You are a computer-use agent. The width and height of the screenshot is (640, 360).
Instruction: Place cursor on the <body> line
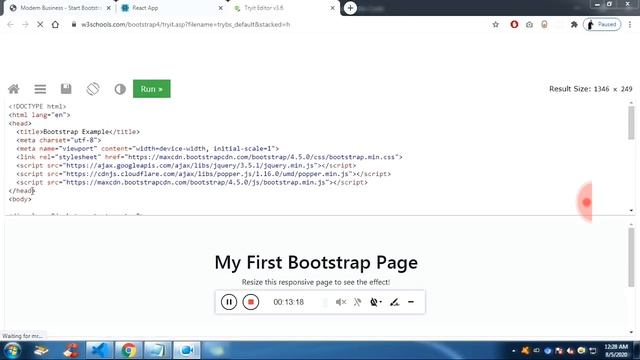tap(20, 199)
